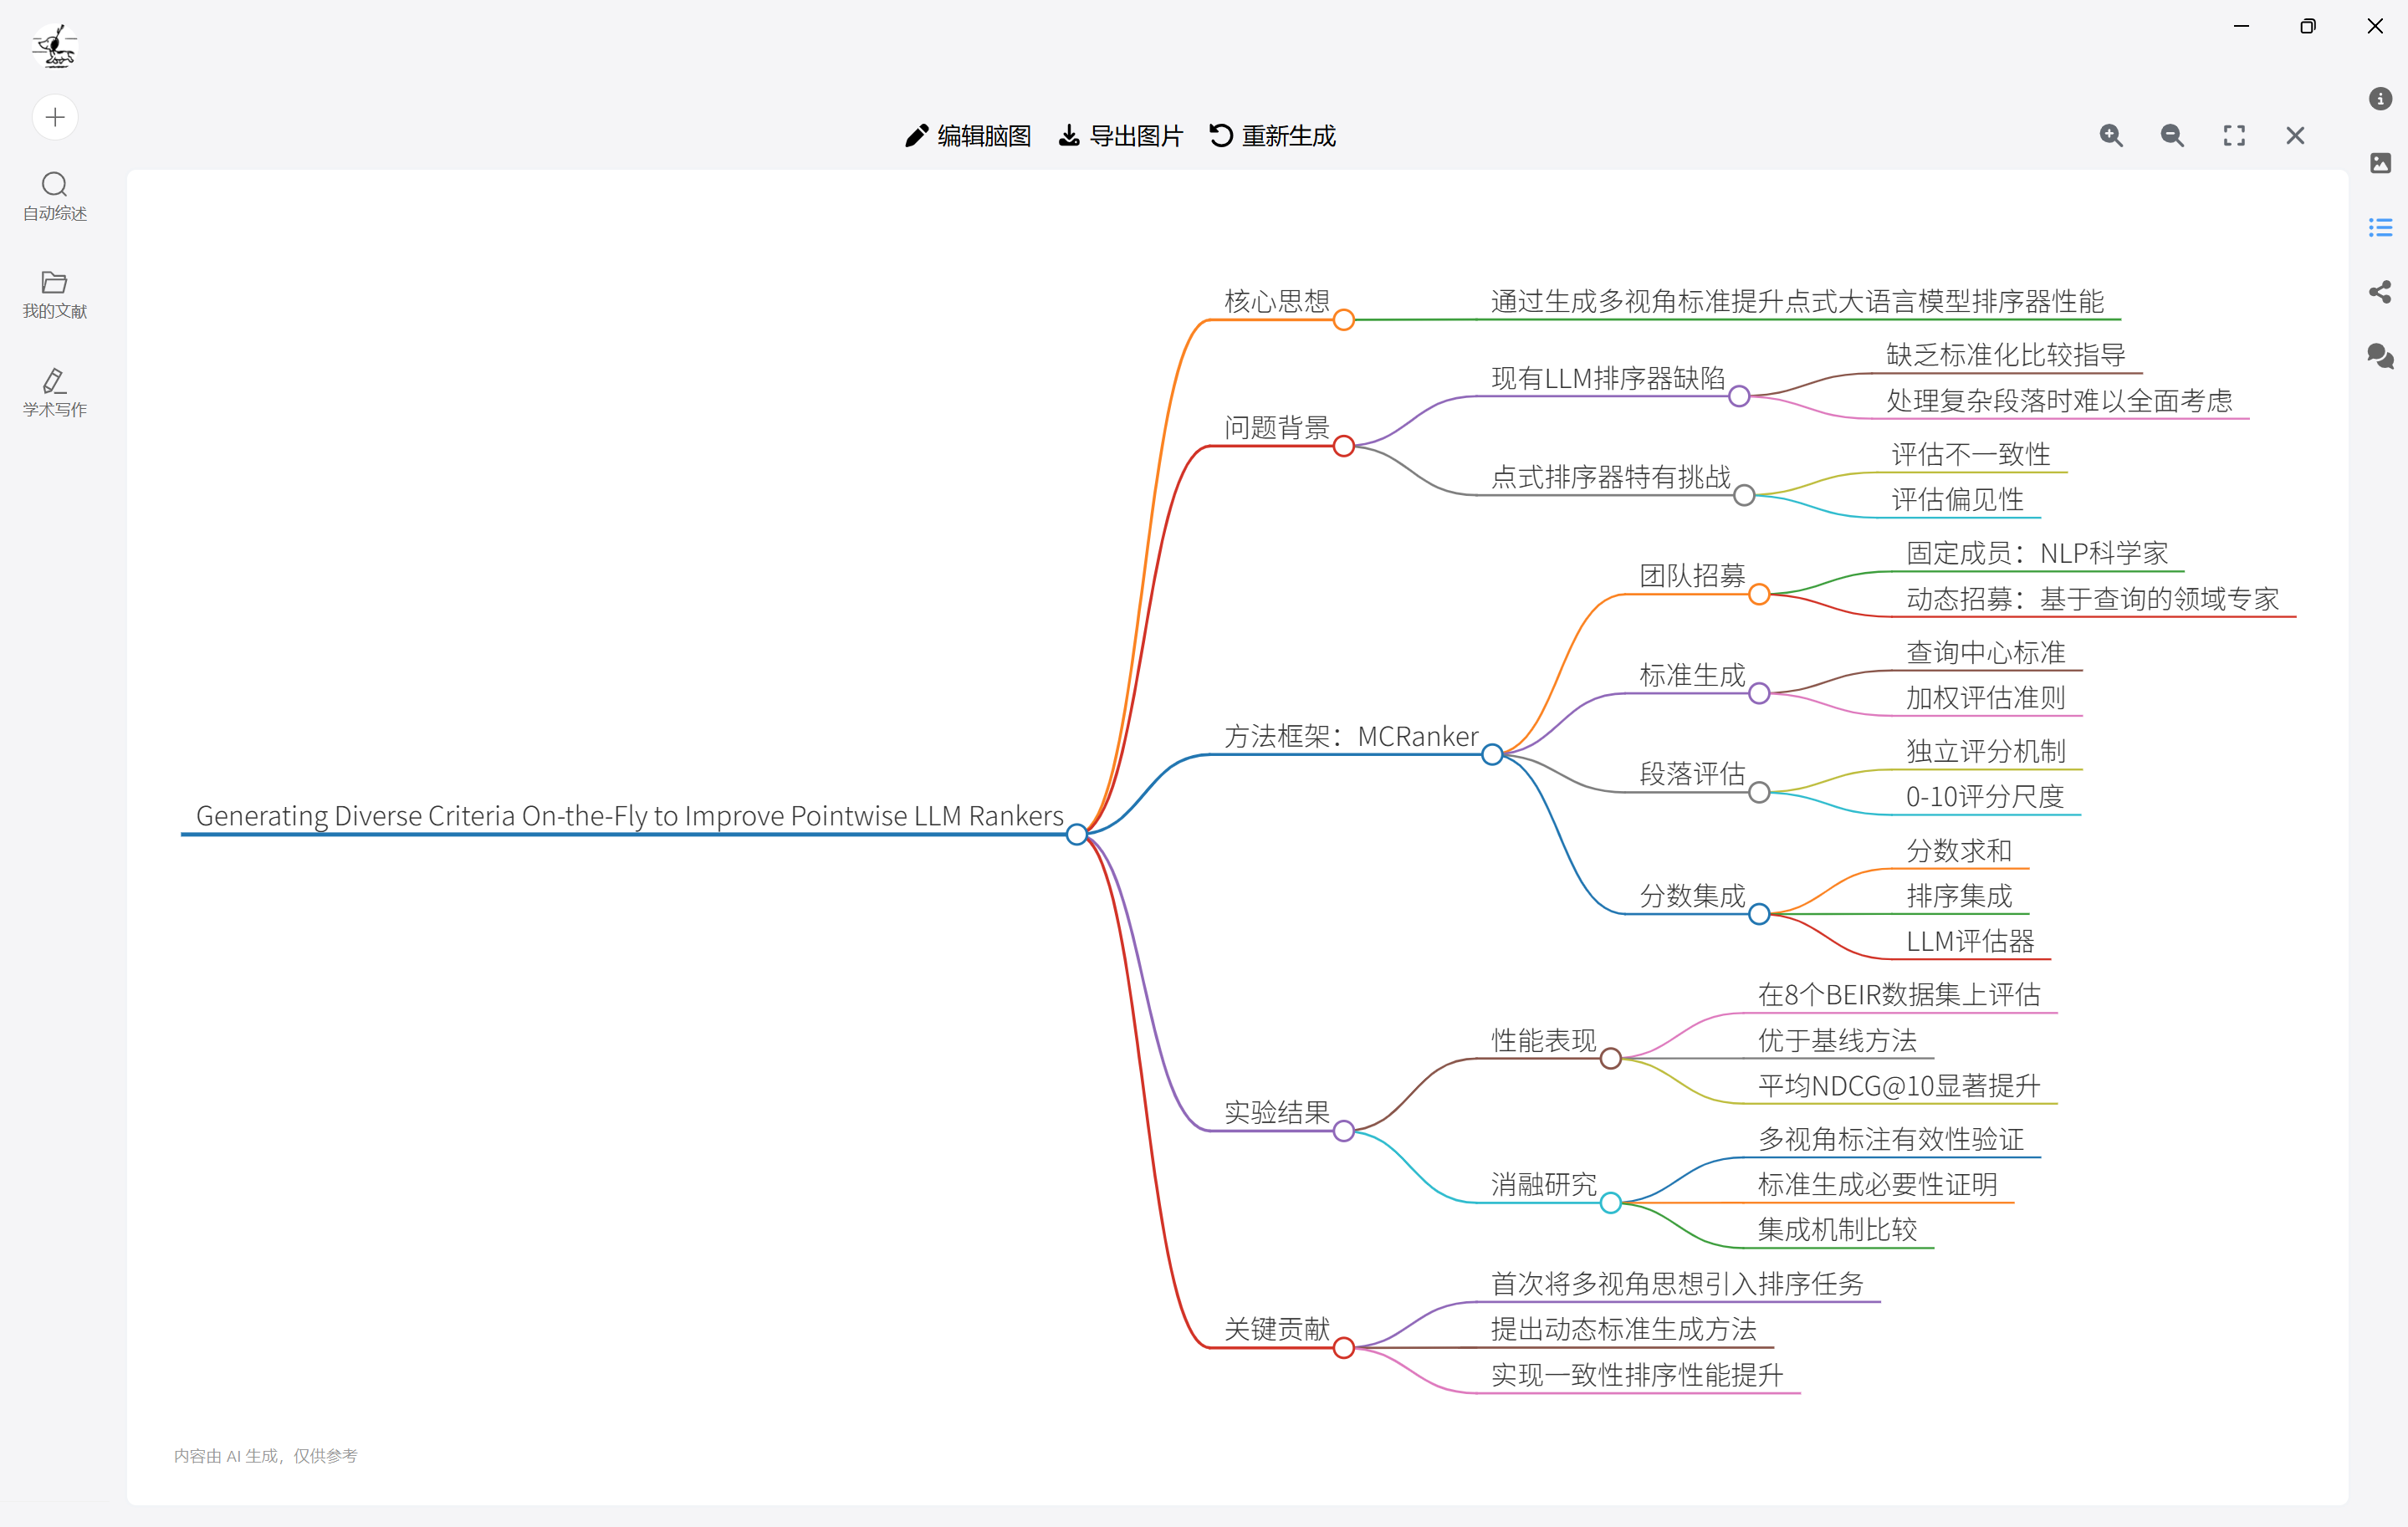Open the chat bubbles icon on right
Image resolution: width=2408 pixels, height=1527 pixels.
coord(2380,356)
